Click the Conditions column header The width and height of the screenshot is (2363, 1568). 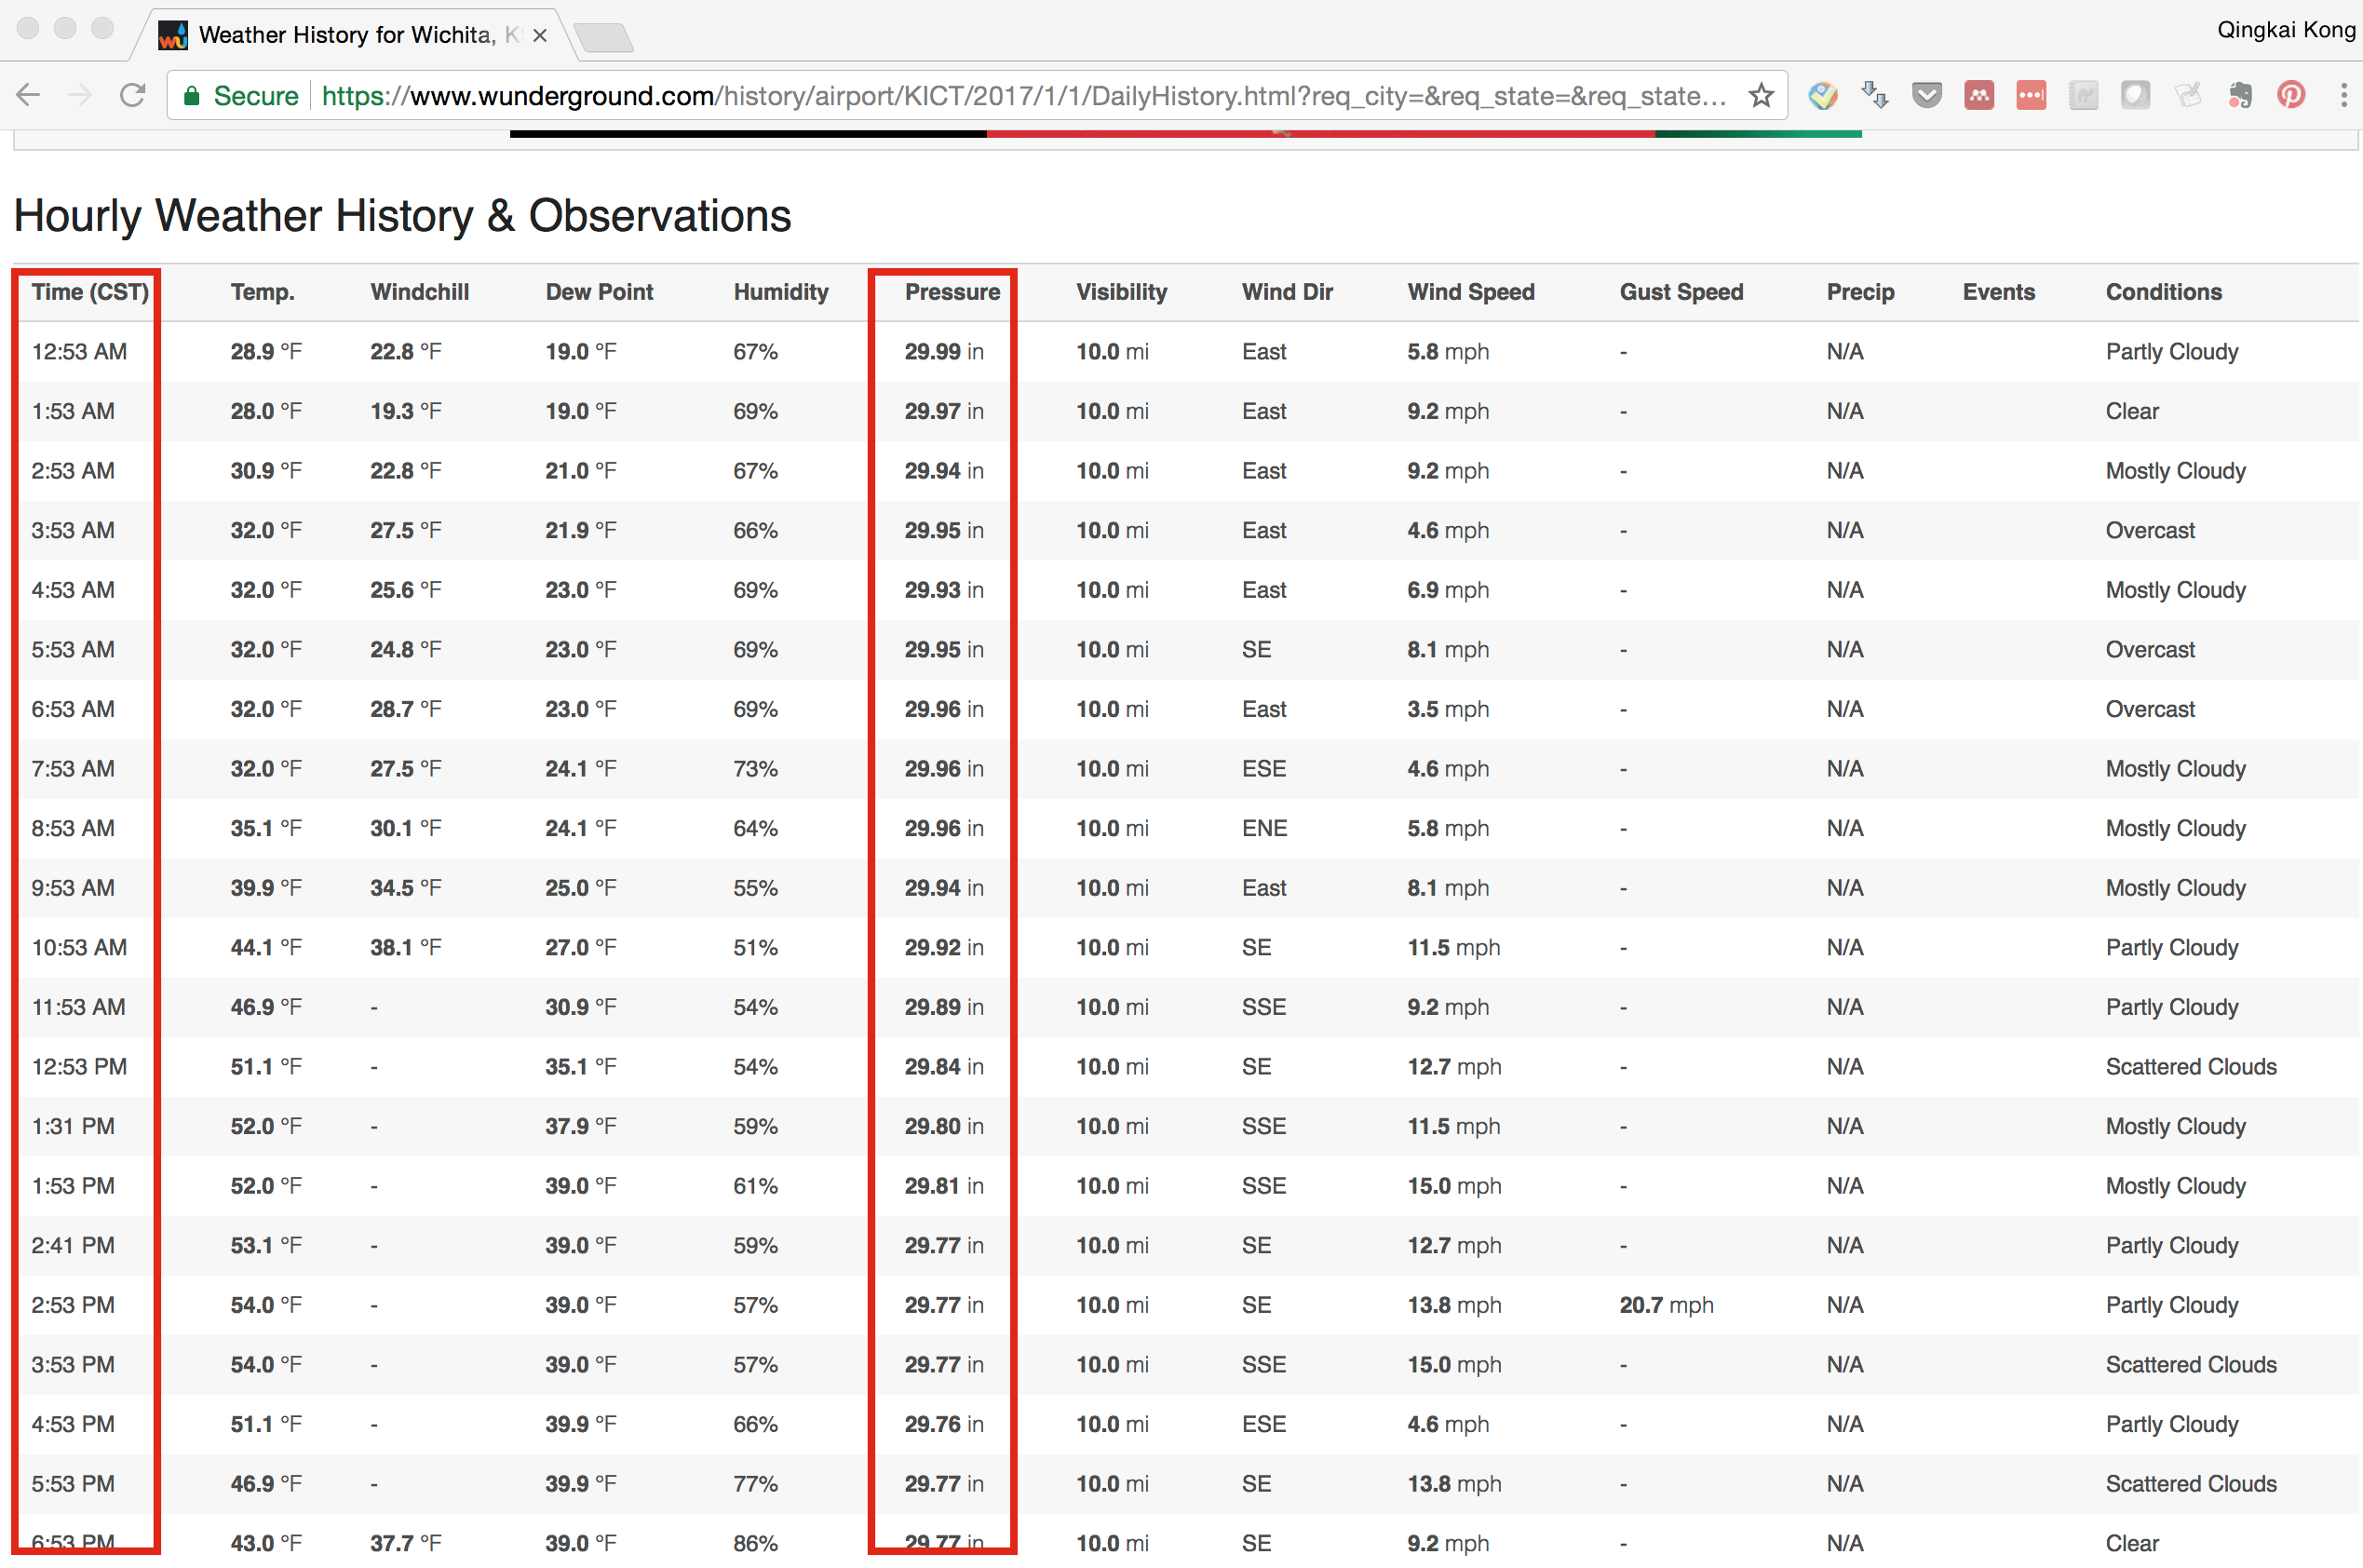2163,292
